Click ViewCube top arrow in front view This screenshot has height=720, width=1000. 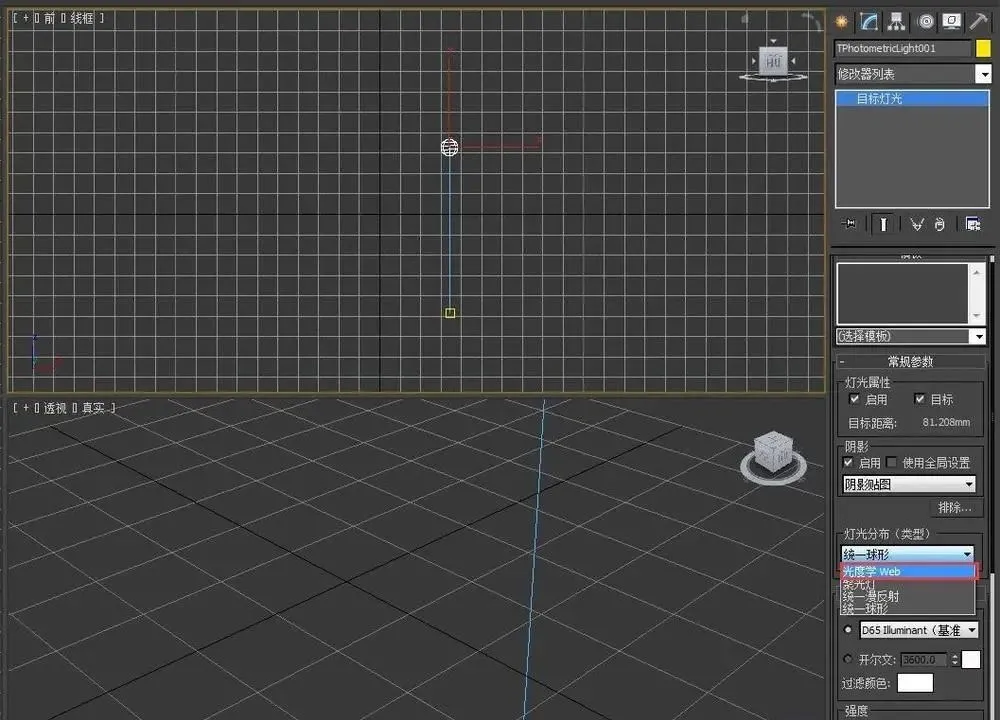[774, 42]
